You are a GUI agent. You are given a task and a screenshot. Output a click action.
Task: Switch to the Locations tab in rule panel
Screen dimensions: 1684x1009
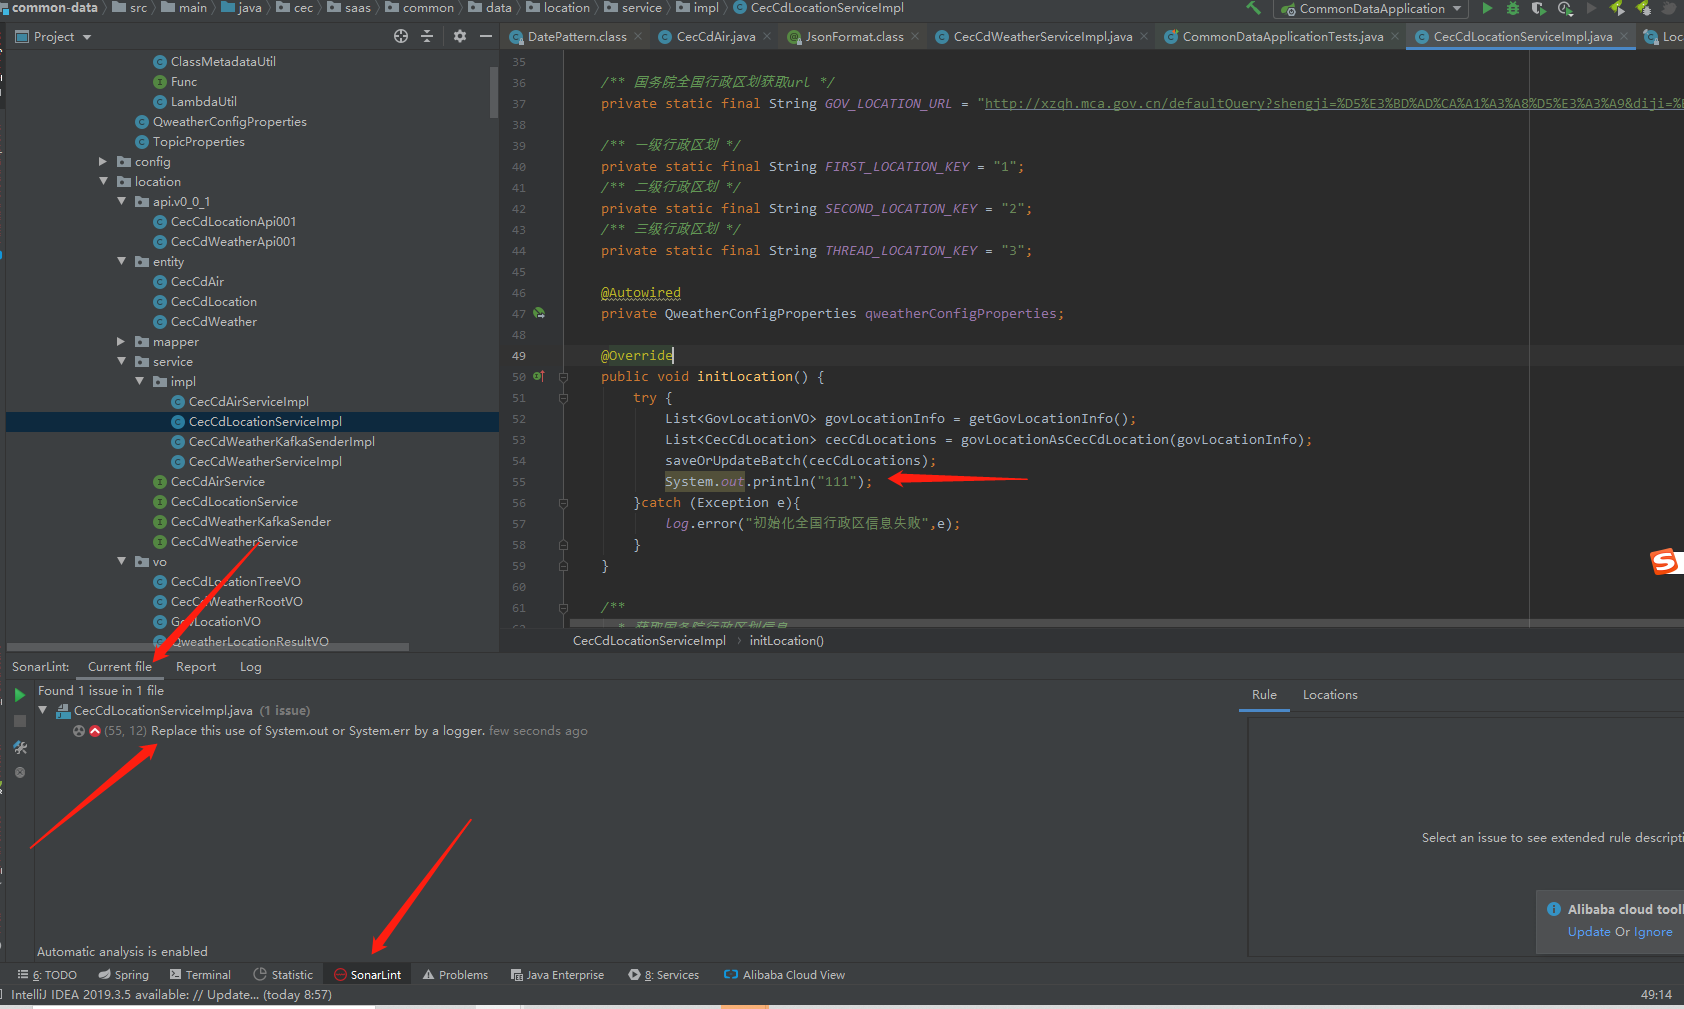(x=1330, y=694)
